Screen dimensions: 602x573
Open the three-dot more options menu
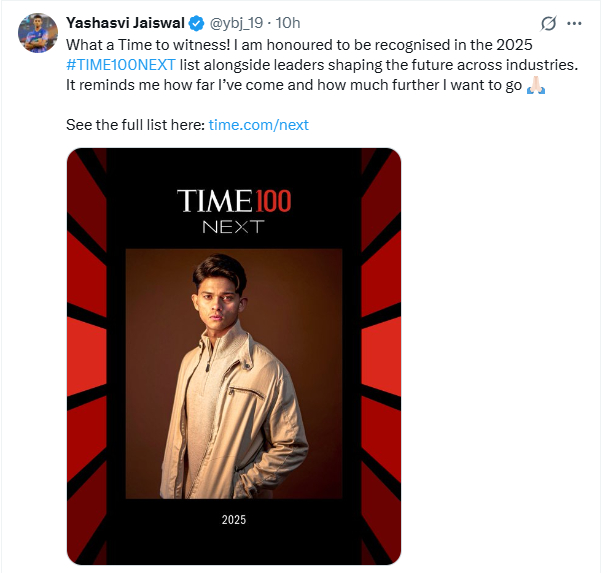[x=574, y=23]
